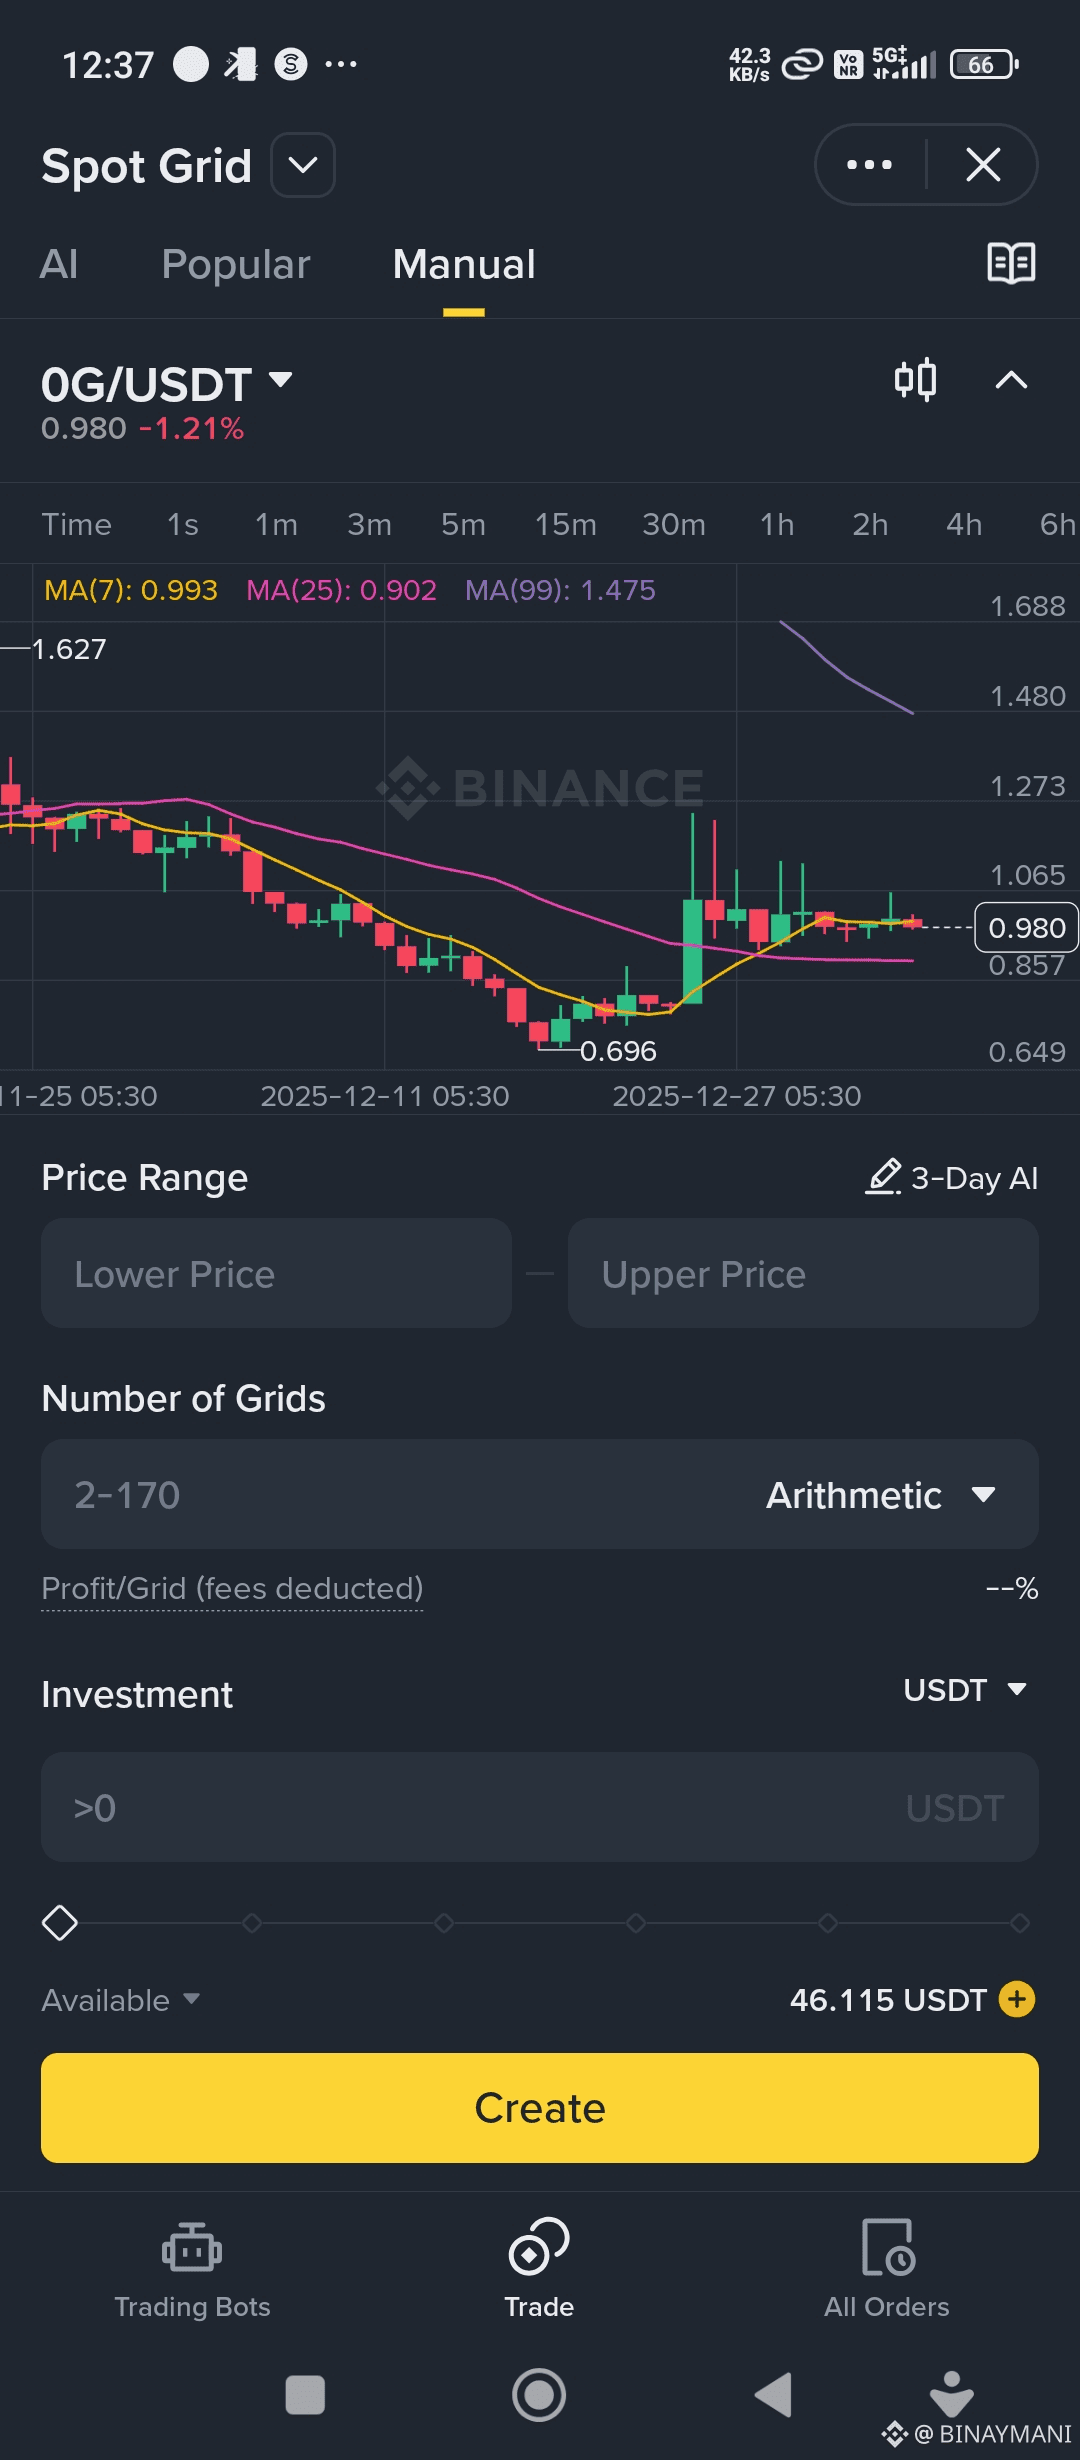Select the 15m chart interval
Image resolution: width=1080 pixels, height=2460 pixels.
tap(565, 524)
